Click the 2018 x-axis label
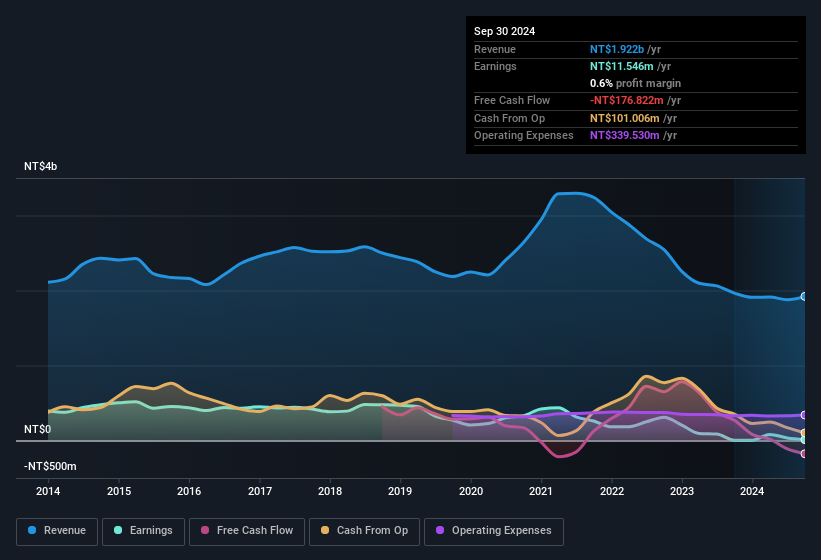 [330, 491]
